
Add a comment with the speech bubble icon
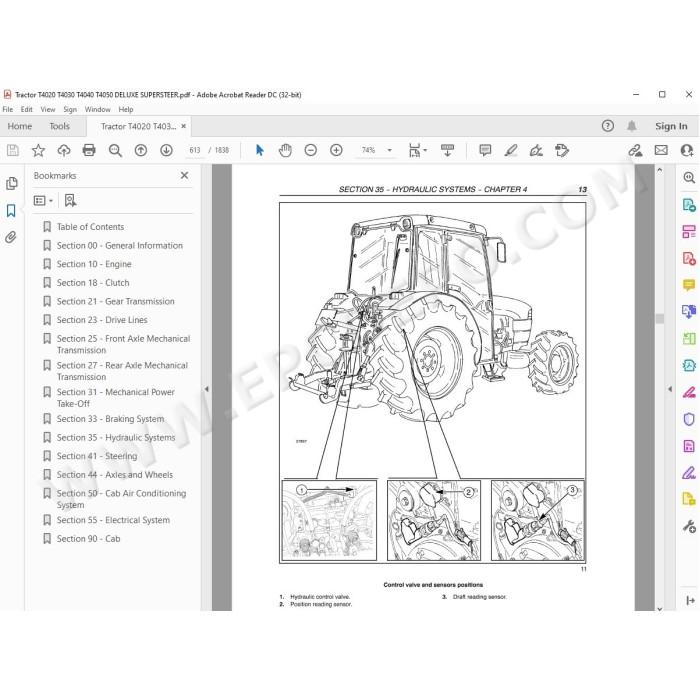[x=485, y=150]
